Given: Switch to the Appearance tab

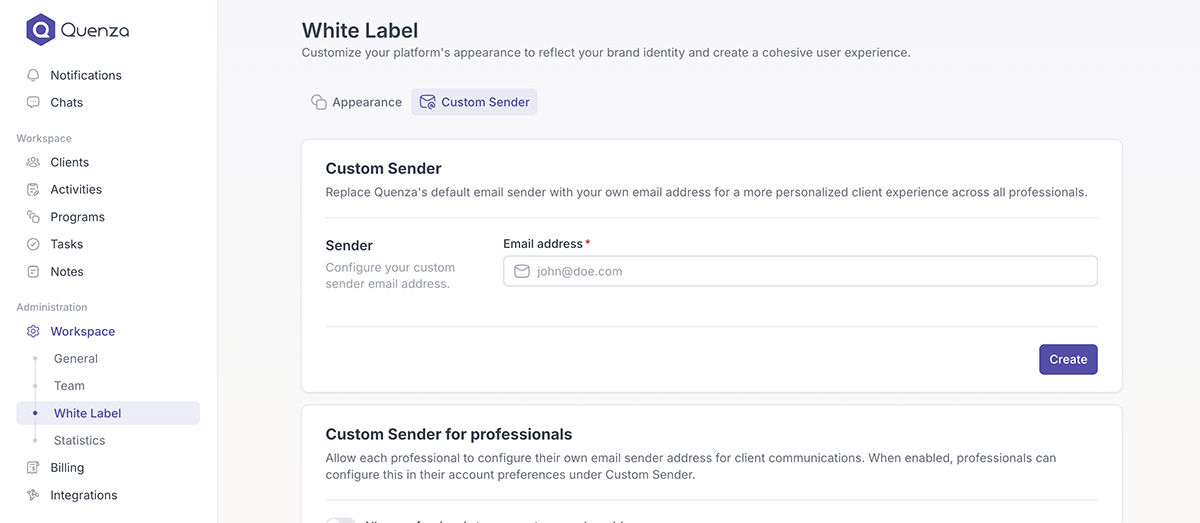Looking at the screenshot, I should tap(356, 102).
